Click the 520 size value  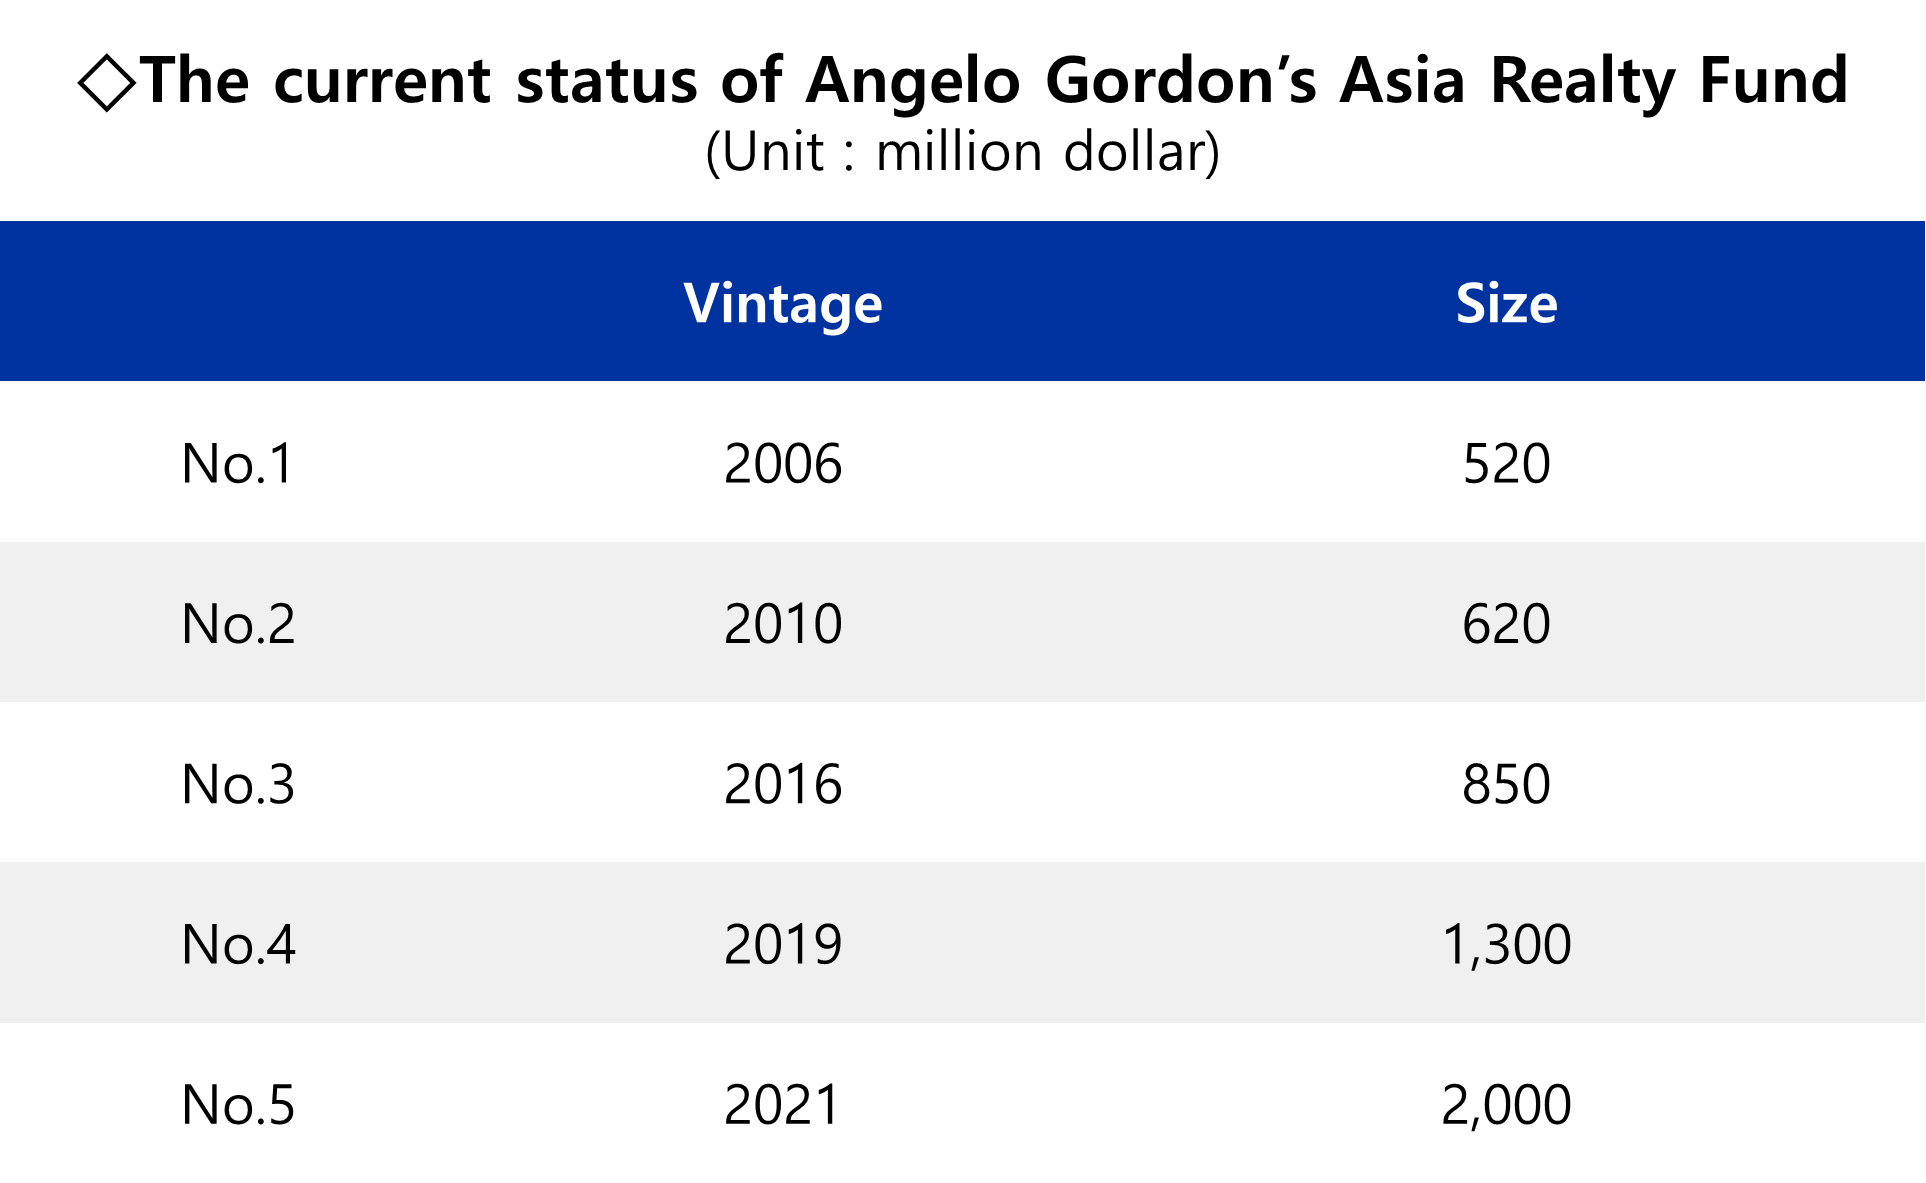click(1506, 464)
